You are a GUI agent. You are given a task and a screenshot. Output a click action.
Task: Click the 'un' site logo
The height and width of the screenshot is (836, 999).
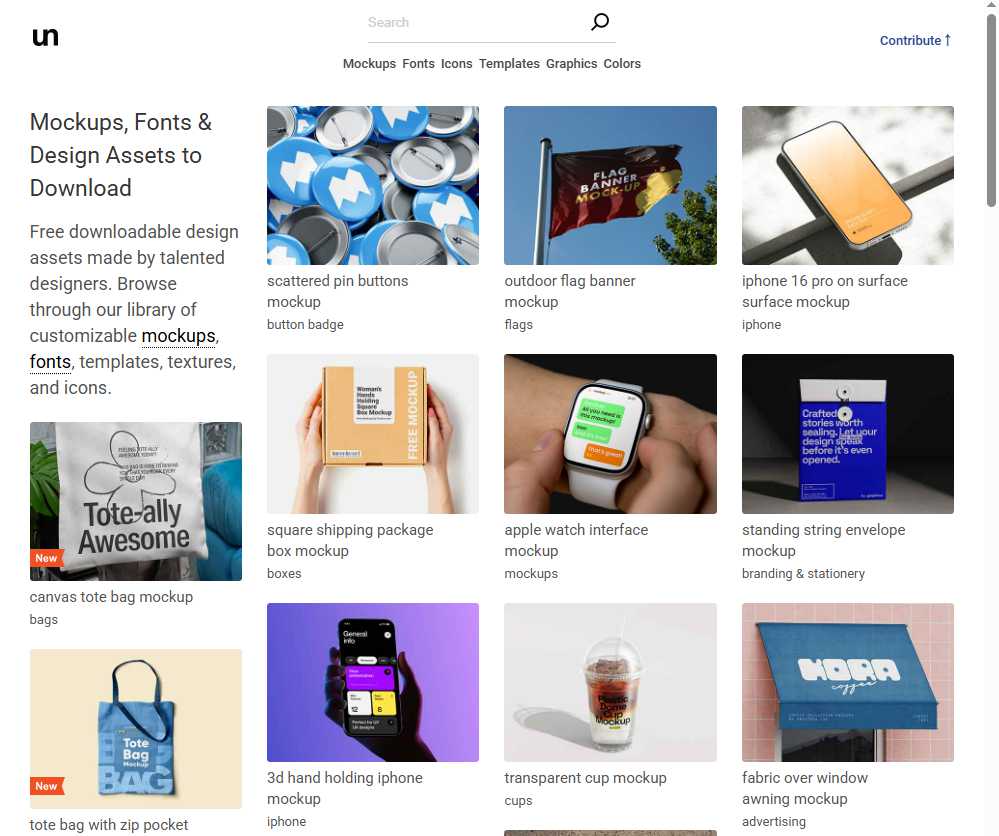click(x=45, y=37)
